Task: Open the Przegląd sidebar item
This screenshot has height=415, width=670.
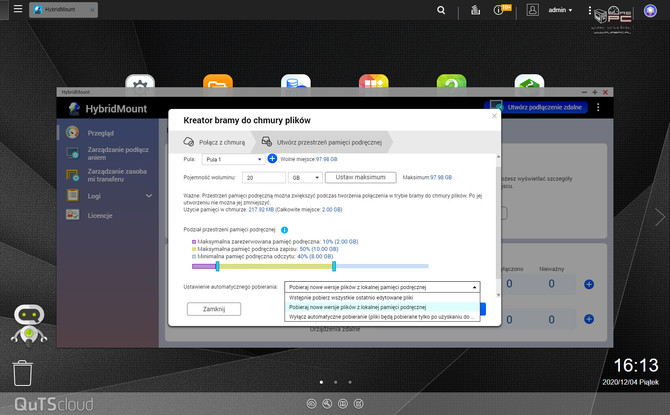Action: point(108,133)
